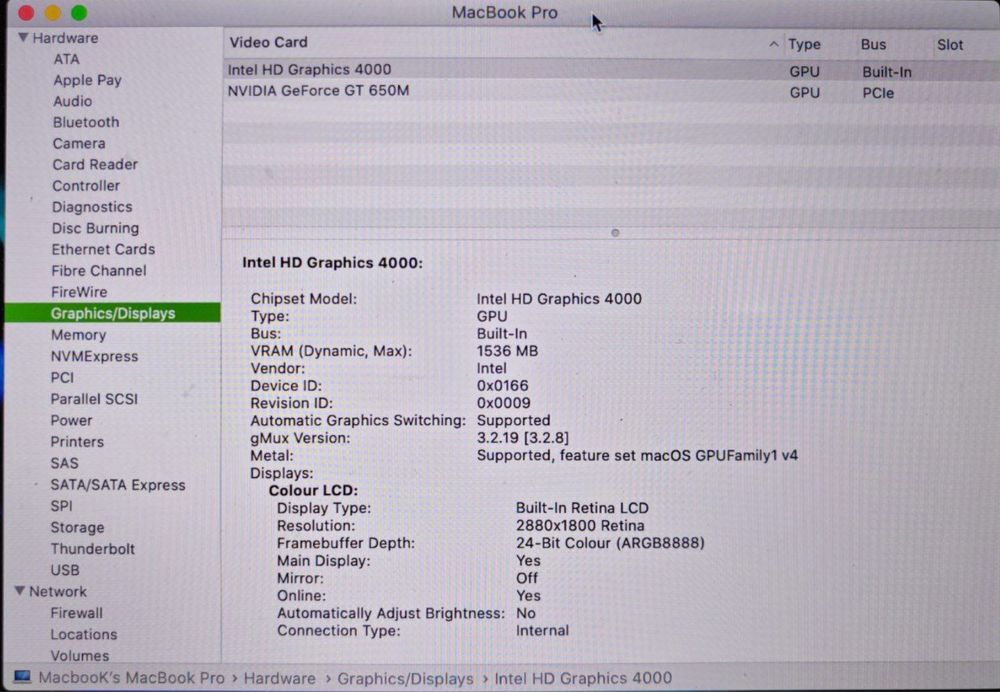
Task: Select Fibre Channel in the sidebar
Action: 99,270
